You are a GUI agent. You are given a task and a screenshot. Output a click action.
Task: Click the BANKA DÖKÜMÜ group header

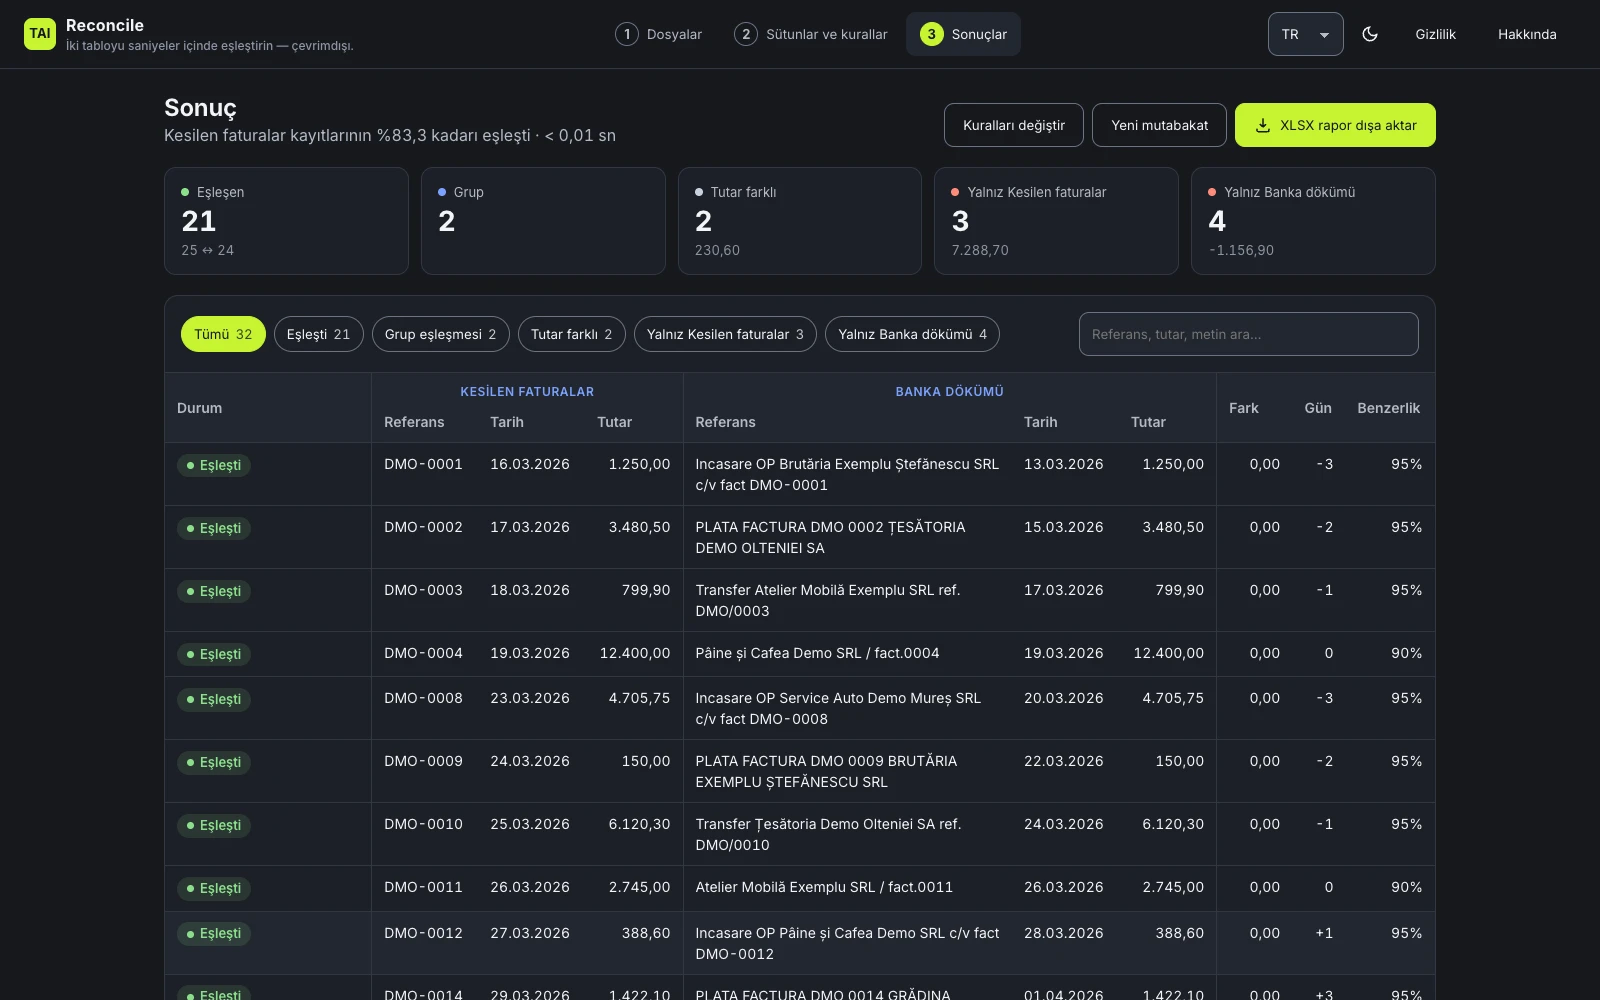click(949, 392)
